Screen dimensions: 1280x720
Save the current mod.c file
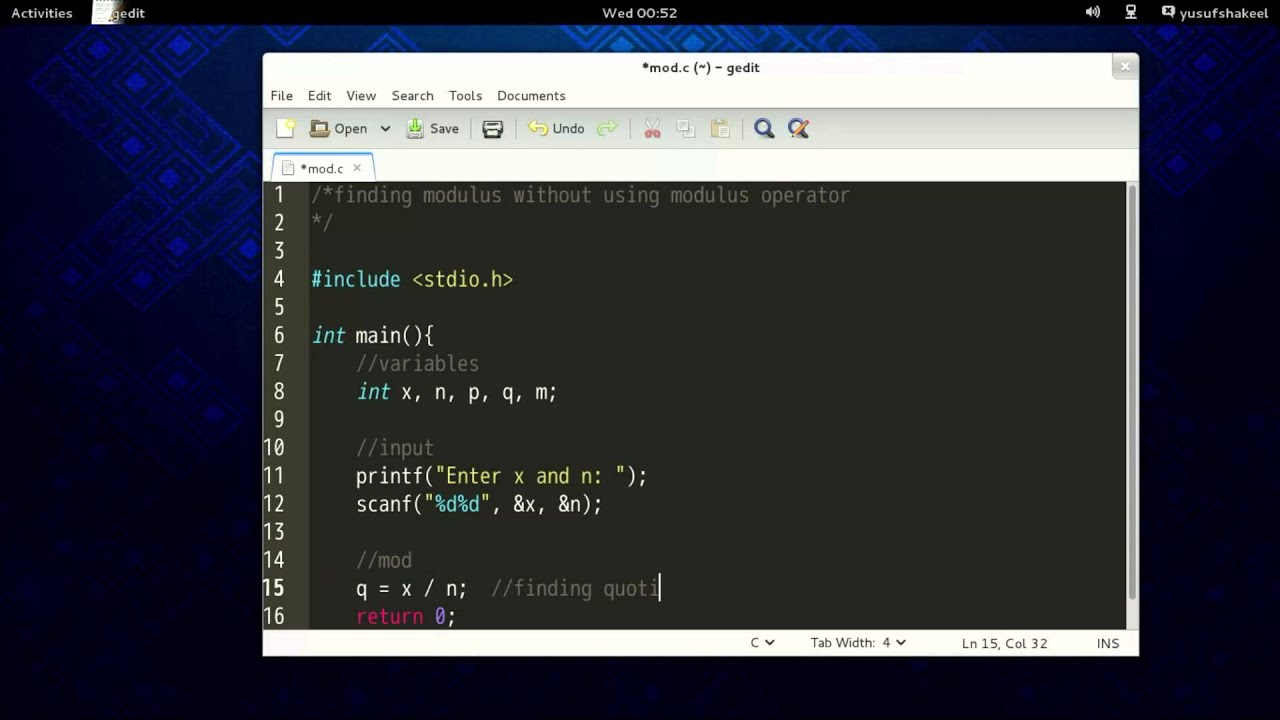coord(432,128)
